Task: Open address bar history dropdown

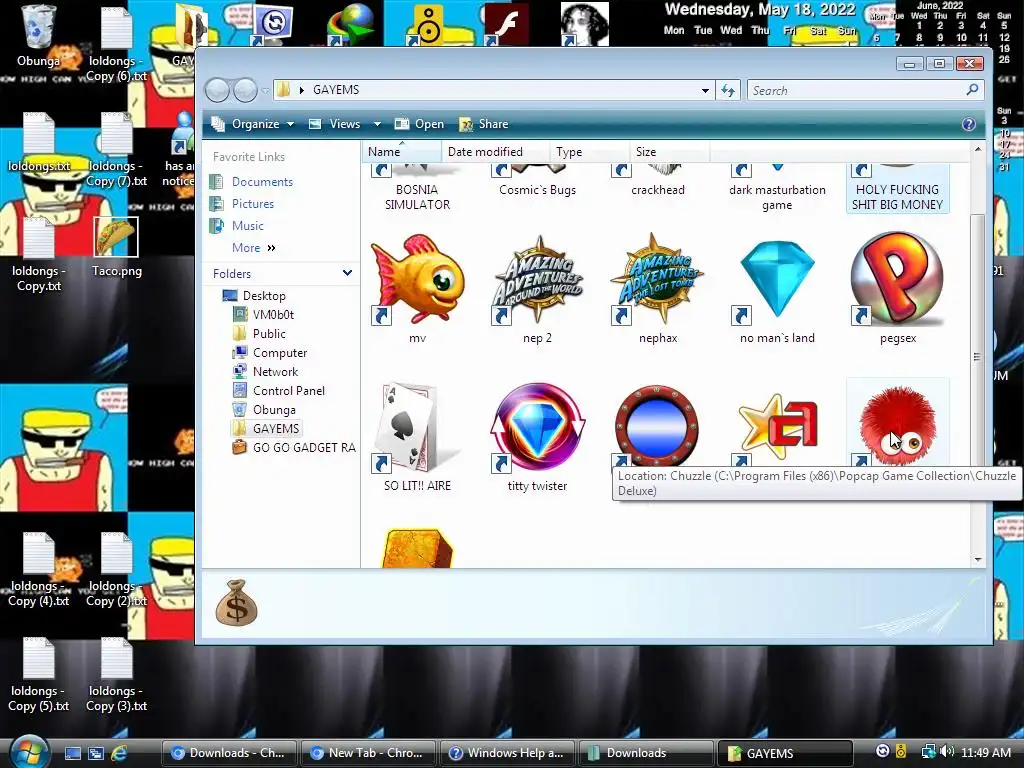Action: coord(705,90)
